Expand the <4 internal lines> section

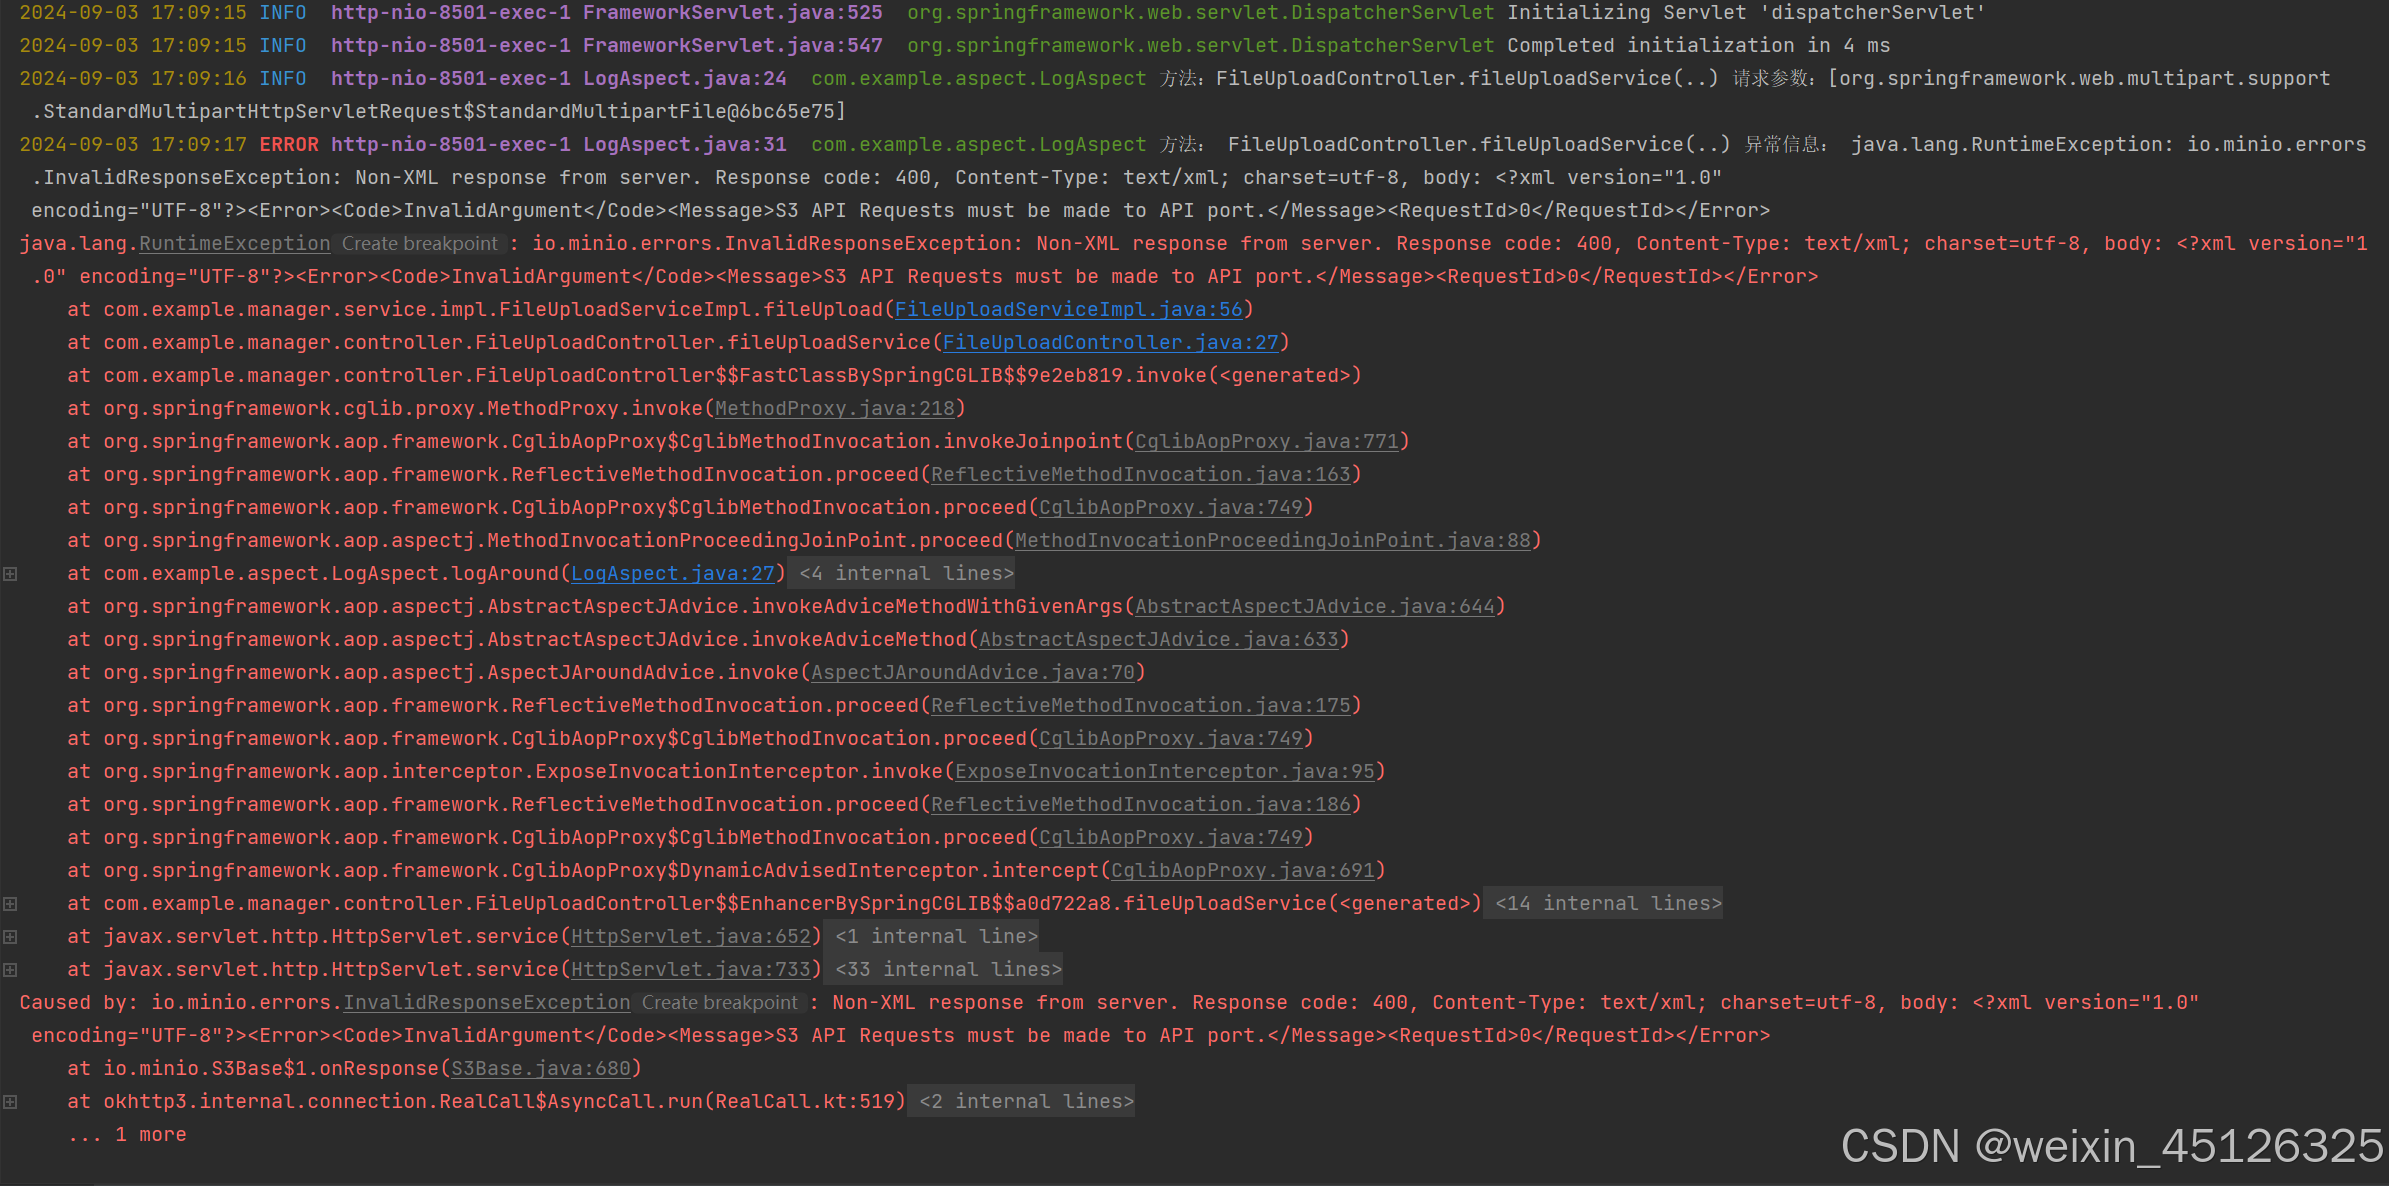901,573
